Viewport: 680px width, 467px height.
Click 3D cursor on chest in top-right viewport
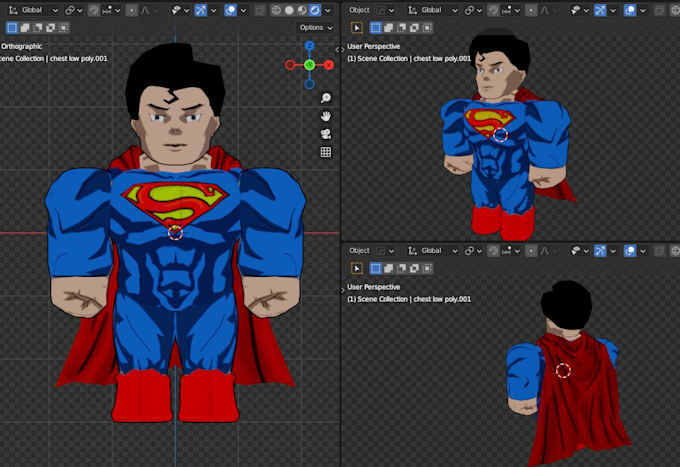pyautogui.click(x=500, y=135)
